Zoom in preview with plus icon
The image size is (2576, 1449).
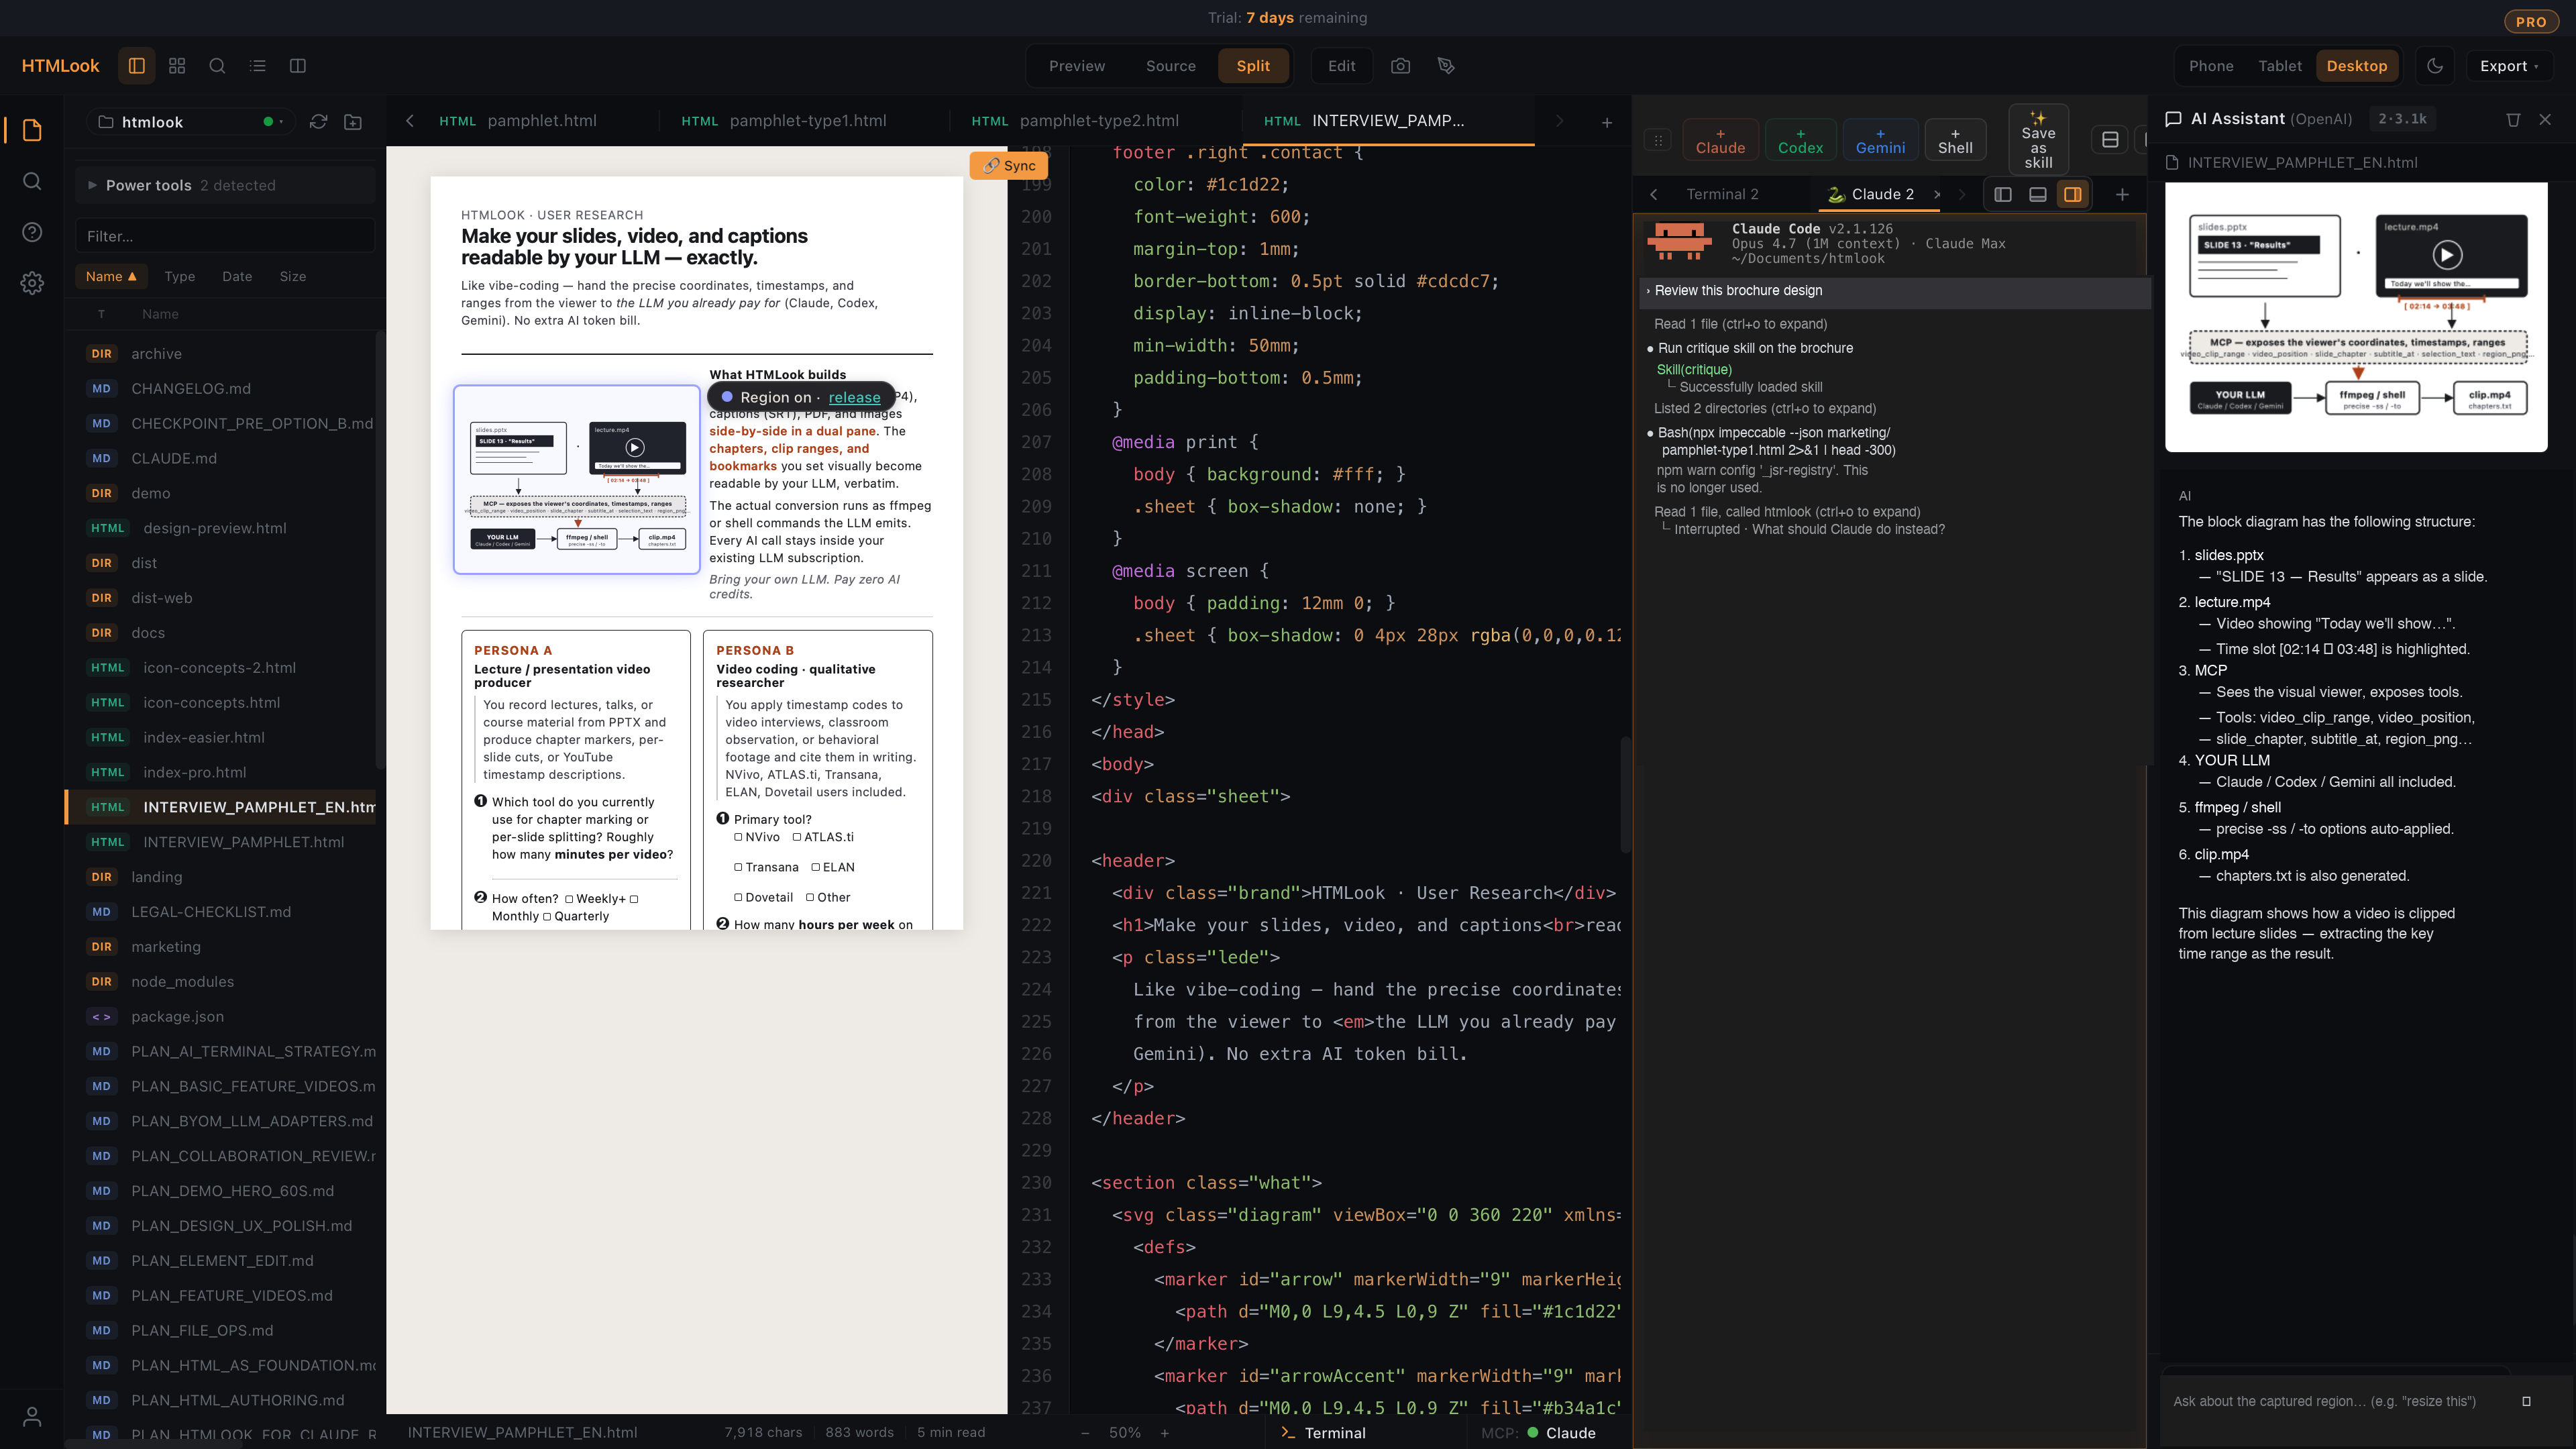point(1165,1433)
